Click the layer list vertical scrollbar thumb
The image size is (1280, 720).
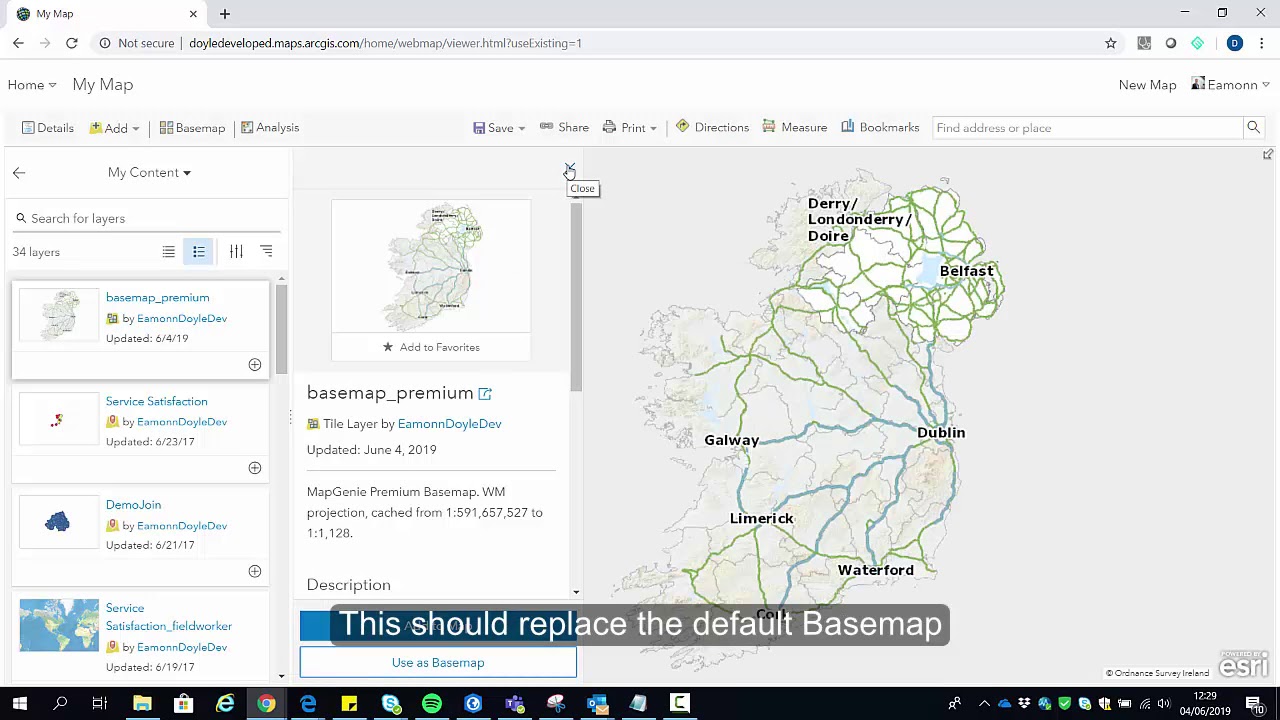click(x=281, y=328)
